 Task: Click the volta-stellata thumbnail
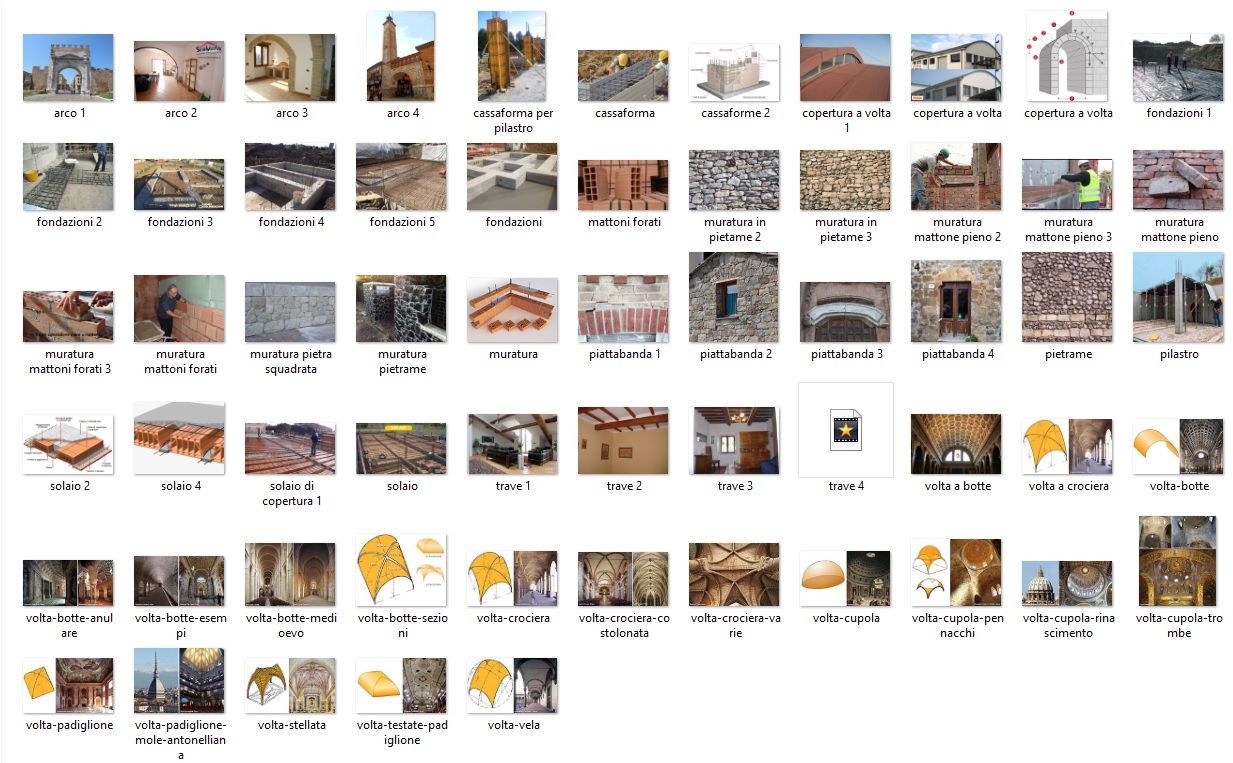click(290, 686)
